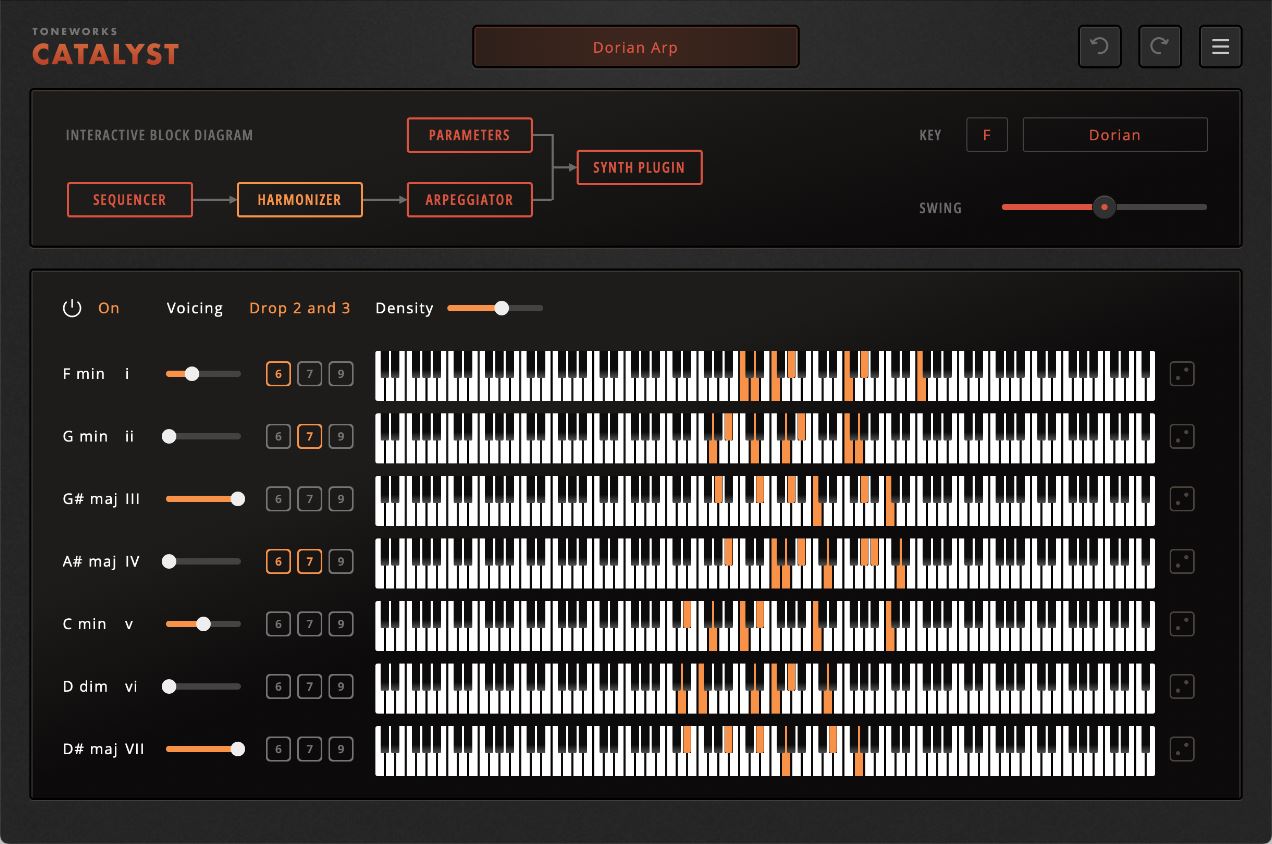This screenshot has width=1272, height=844.
Task: Disable the 7 extension on G min
Action: [x=310, y=436]
